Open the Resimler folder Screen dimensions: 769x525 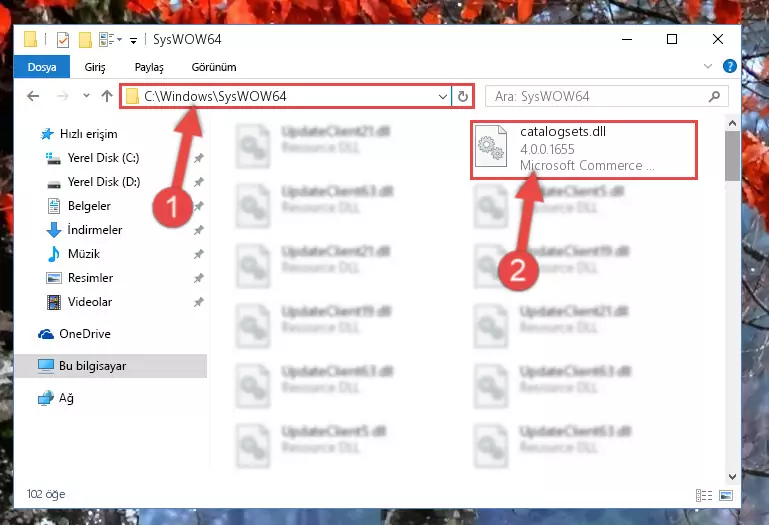coord(90,278)
